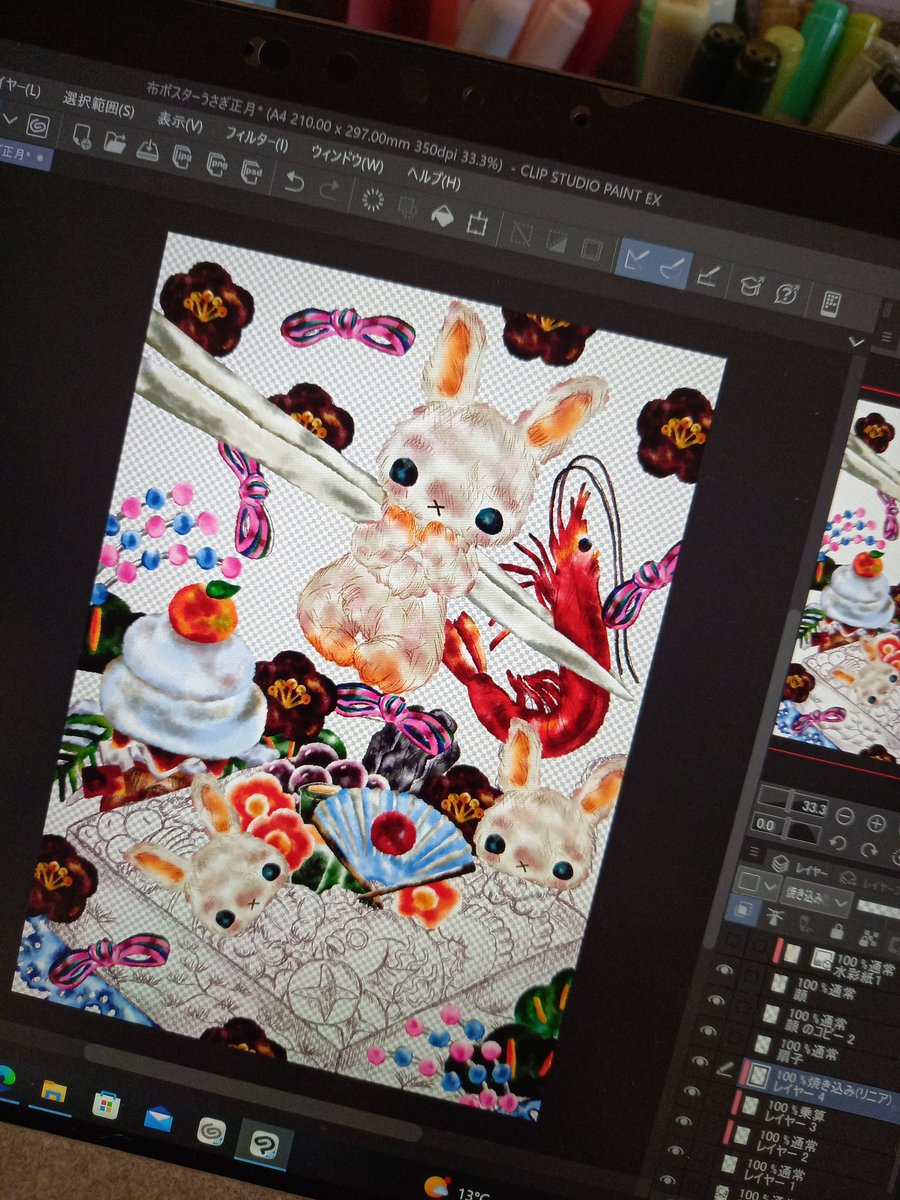Zoom out with Navigator minus button
The width and height of the screenshot is (900, 1200).
pyautogui.click(x=846, y=815)
